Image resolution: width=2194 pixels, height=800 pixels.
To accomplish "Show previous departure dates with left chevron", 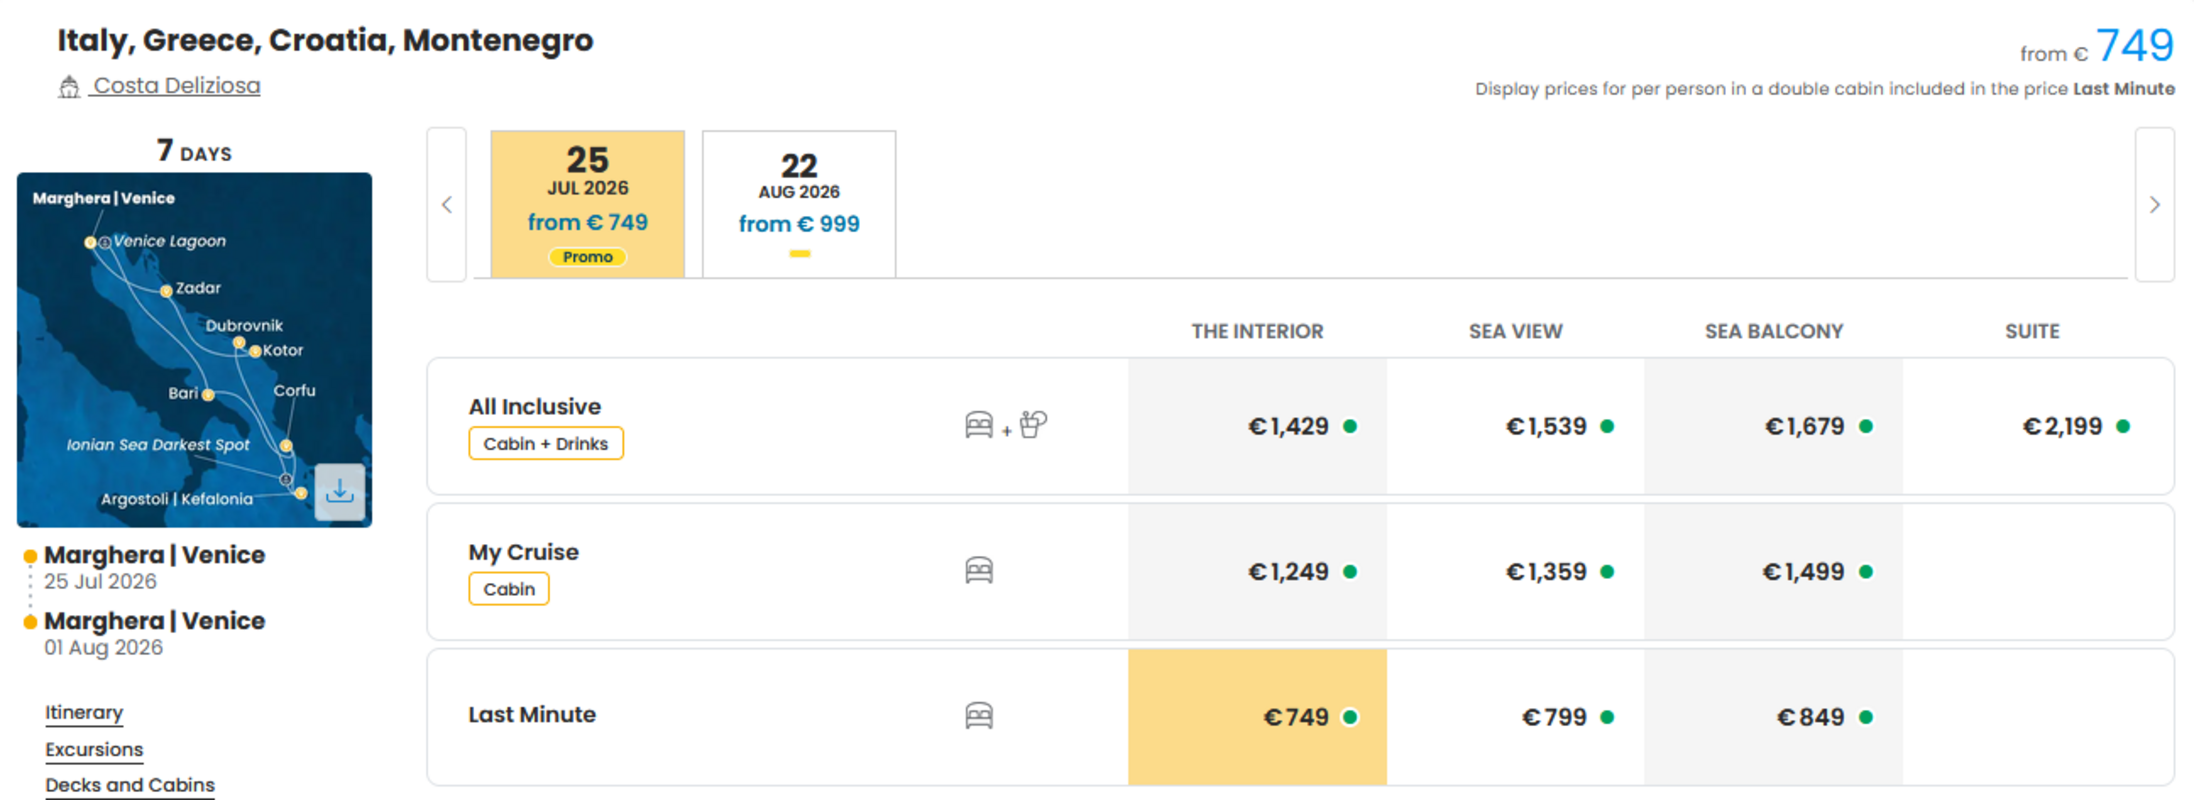I will 447,204.
